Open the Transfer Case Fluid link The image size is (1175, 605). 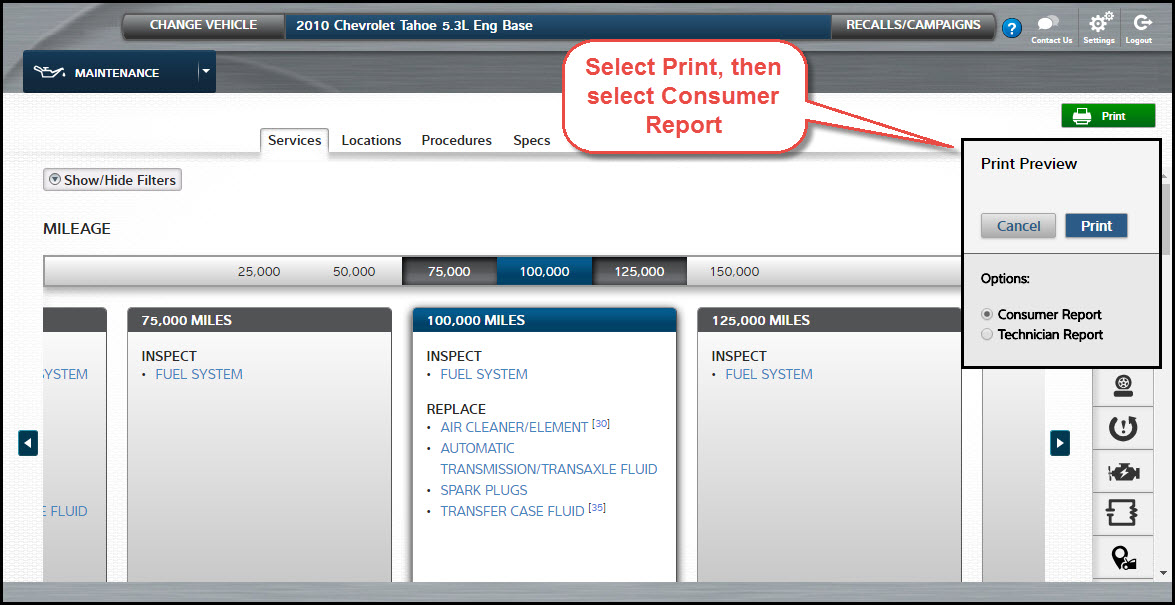[512, 511]
